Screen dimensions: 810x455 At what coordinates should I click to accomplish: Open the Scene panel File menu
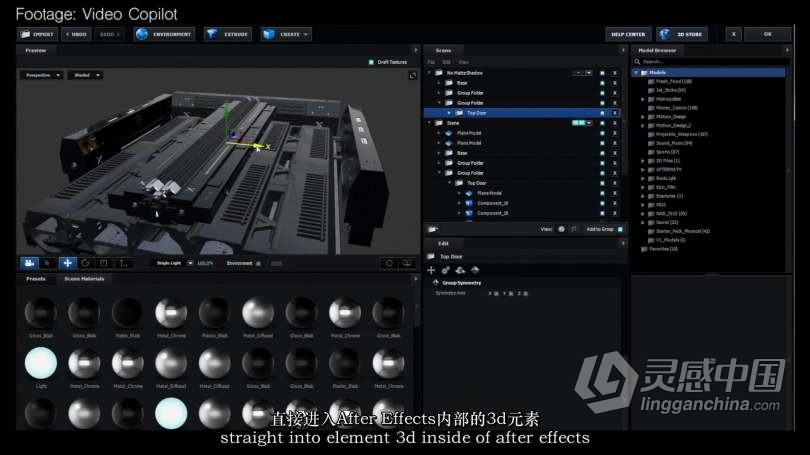click(x=431, y=62)
